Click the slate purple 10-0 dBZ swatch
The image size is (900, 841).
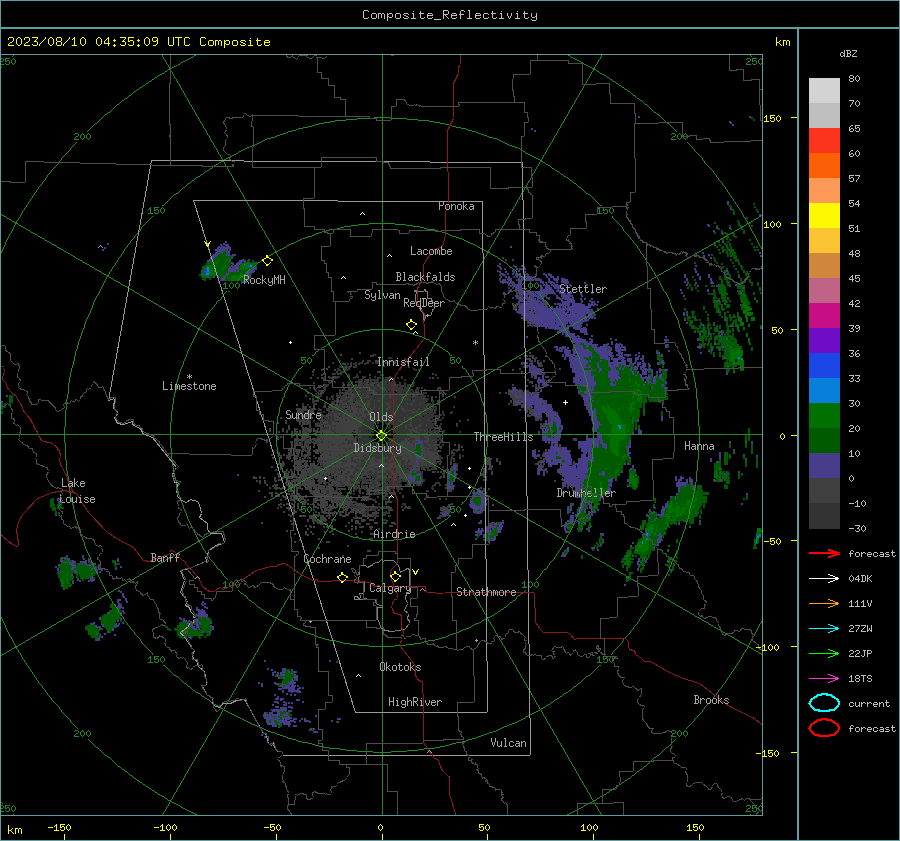click(x=824, y=466)
